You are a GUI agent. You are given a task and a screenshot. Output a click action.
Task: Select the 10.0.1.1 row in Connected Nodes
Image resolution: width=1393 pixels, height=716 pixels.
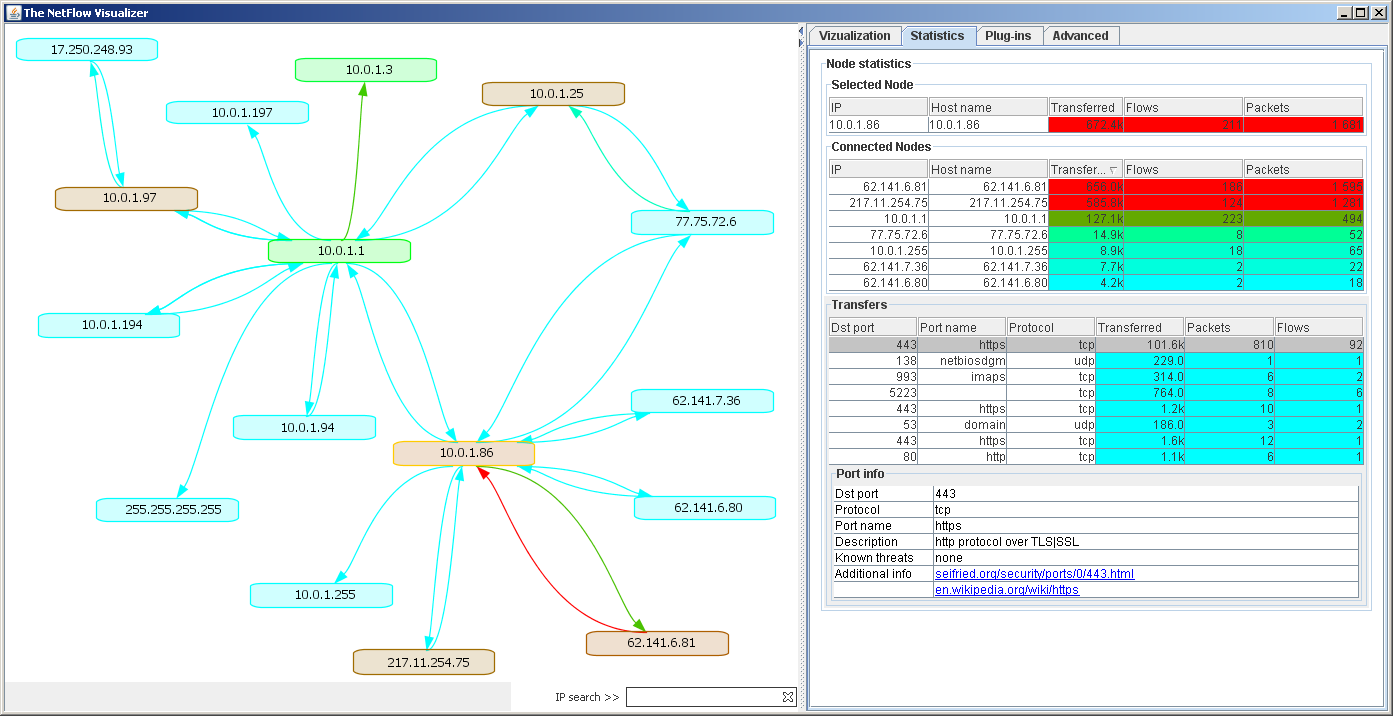point(1096,219)
